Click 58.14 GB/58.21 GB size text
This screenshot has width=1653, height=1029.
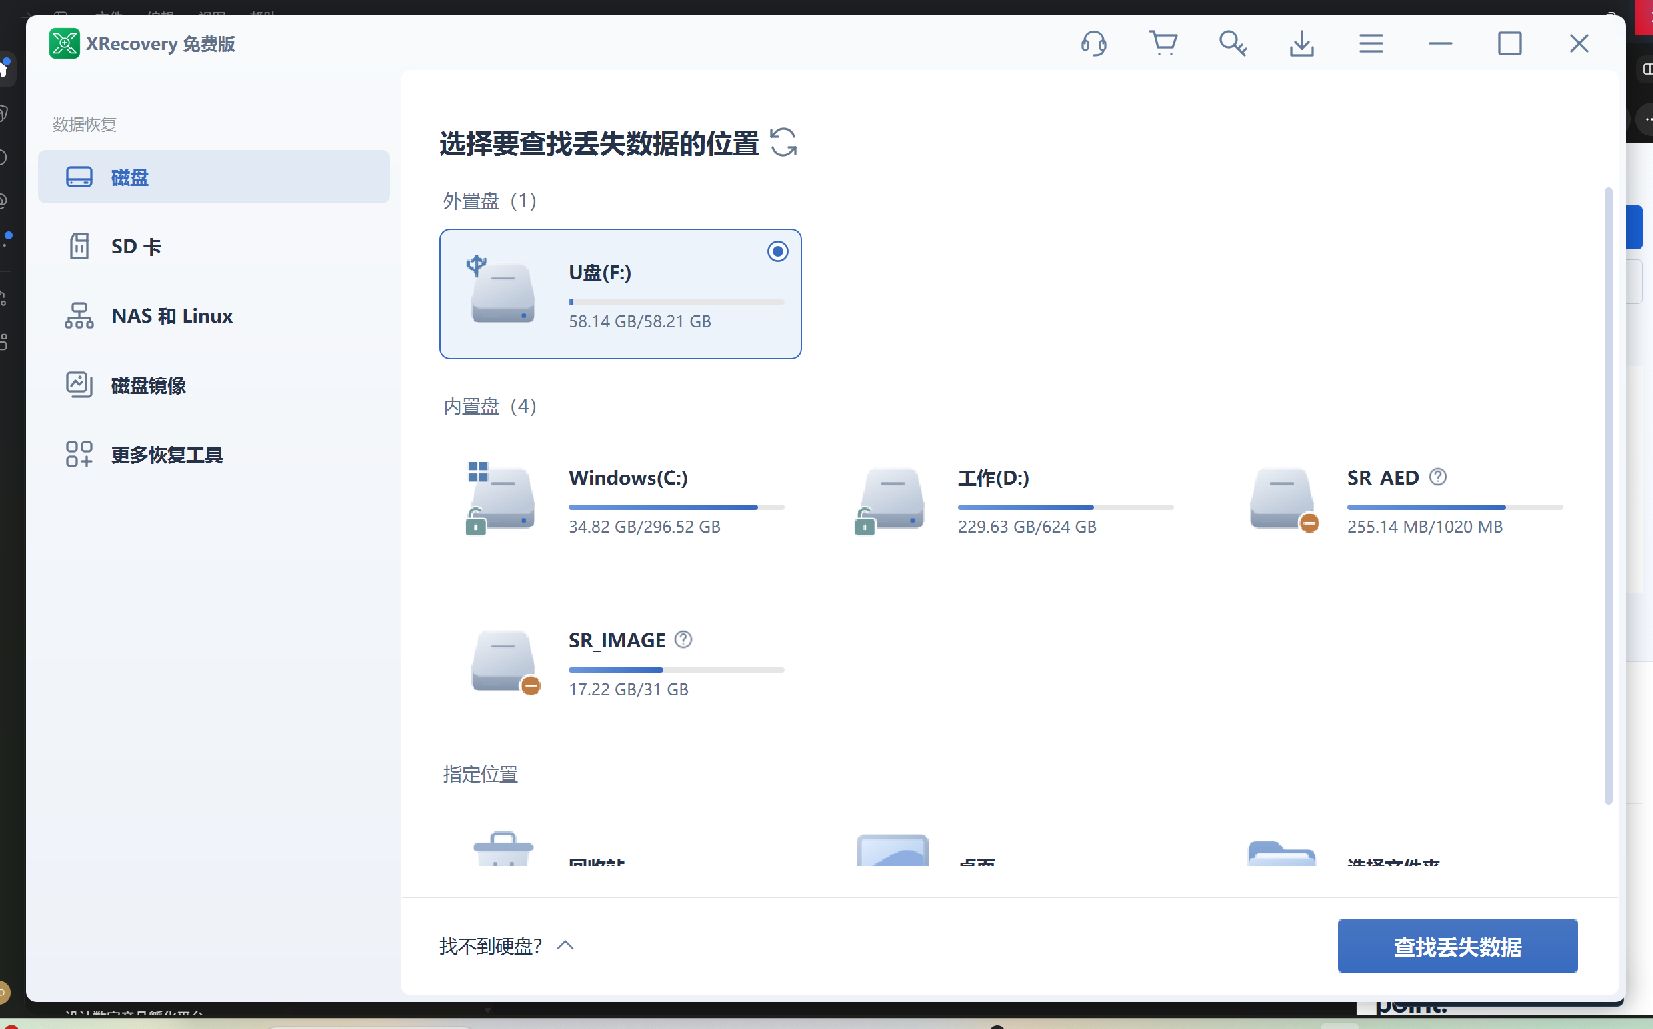[x=640, y=321]
